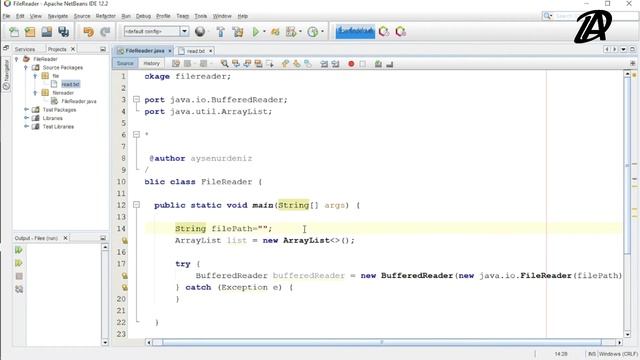The height and width of the screenshot is (360, 640).
Task: Click the Open Project toolbar icon
Action: coord(47,32)
